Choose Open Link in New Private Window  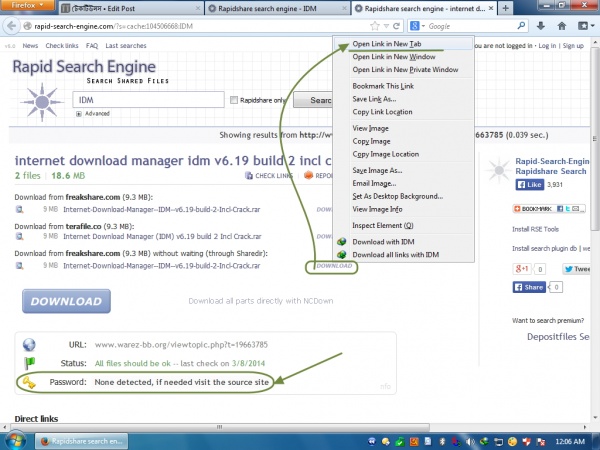[403, 70]
